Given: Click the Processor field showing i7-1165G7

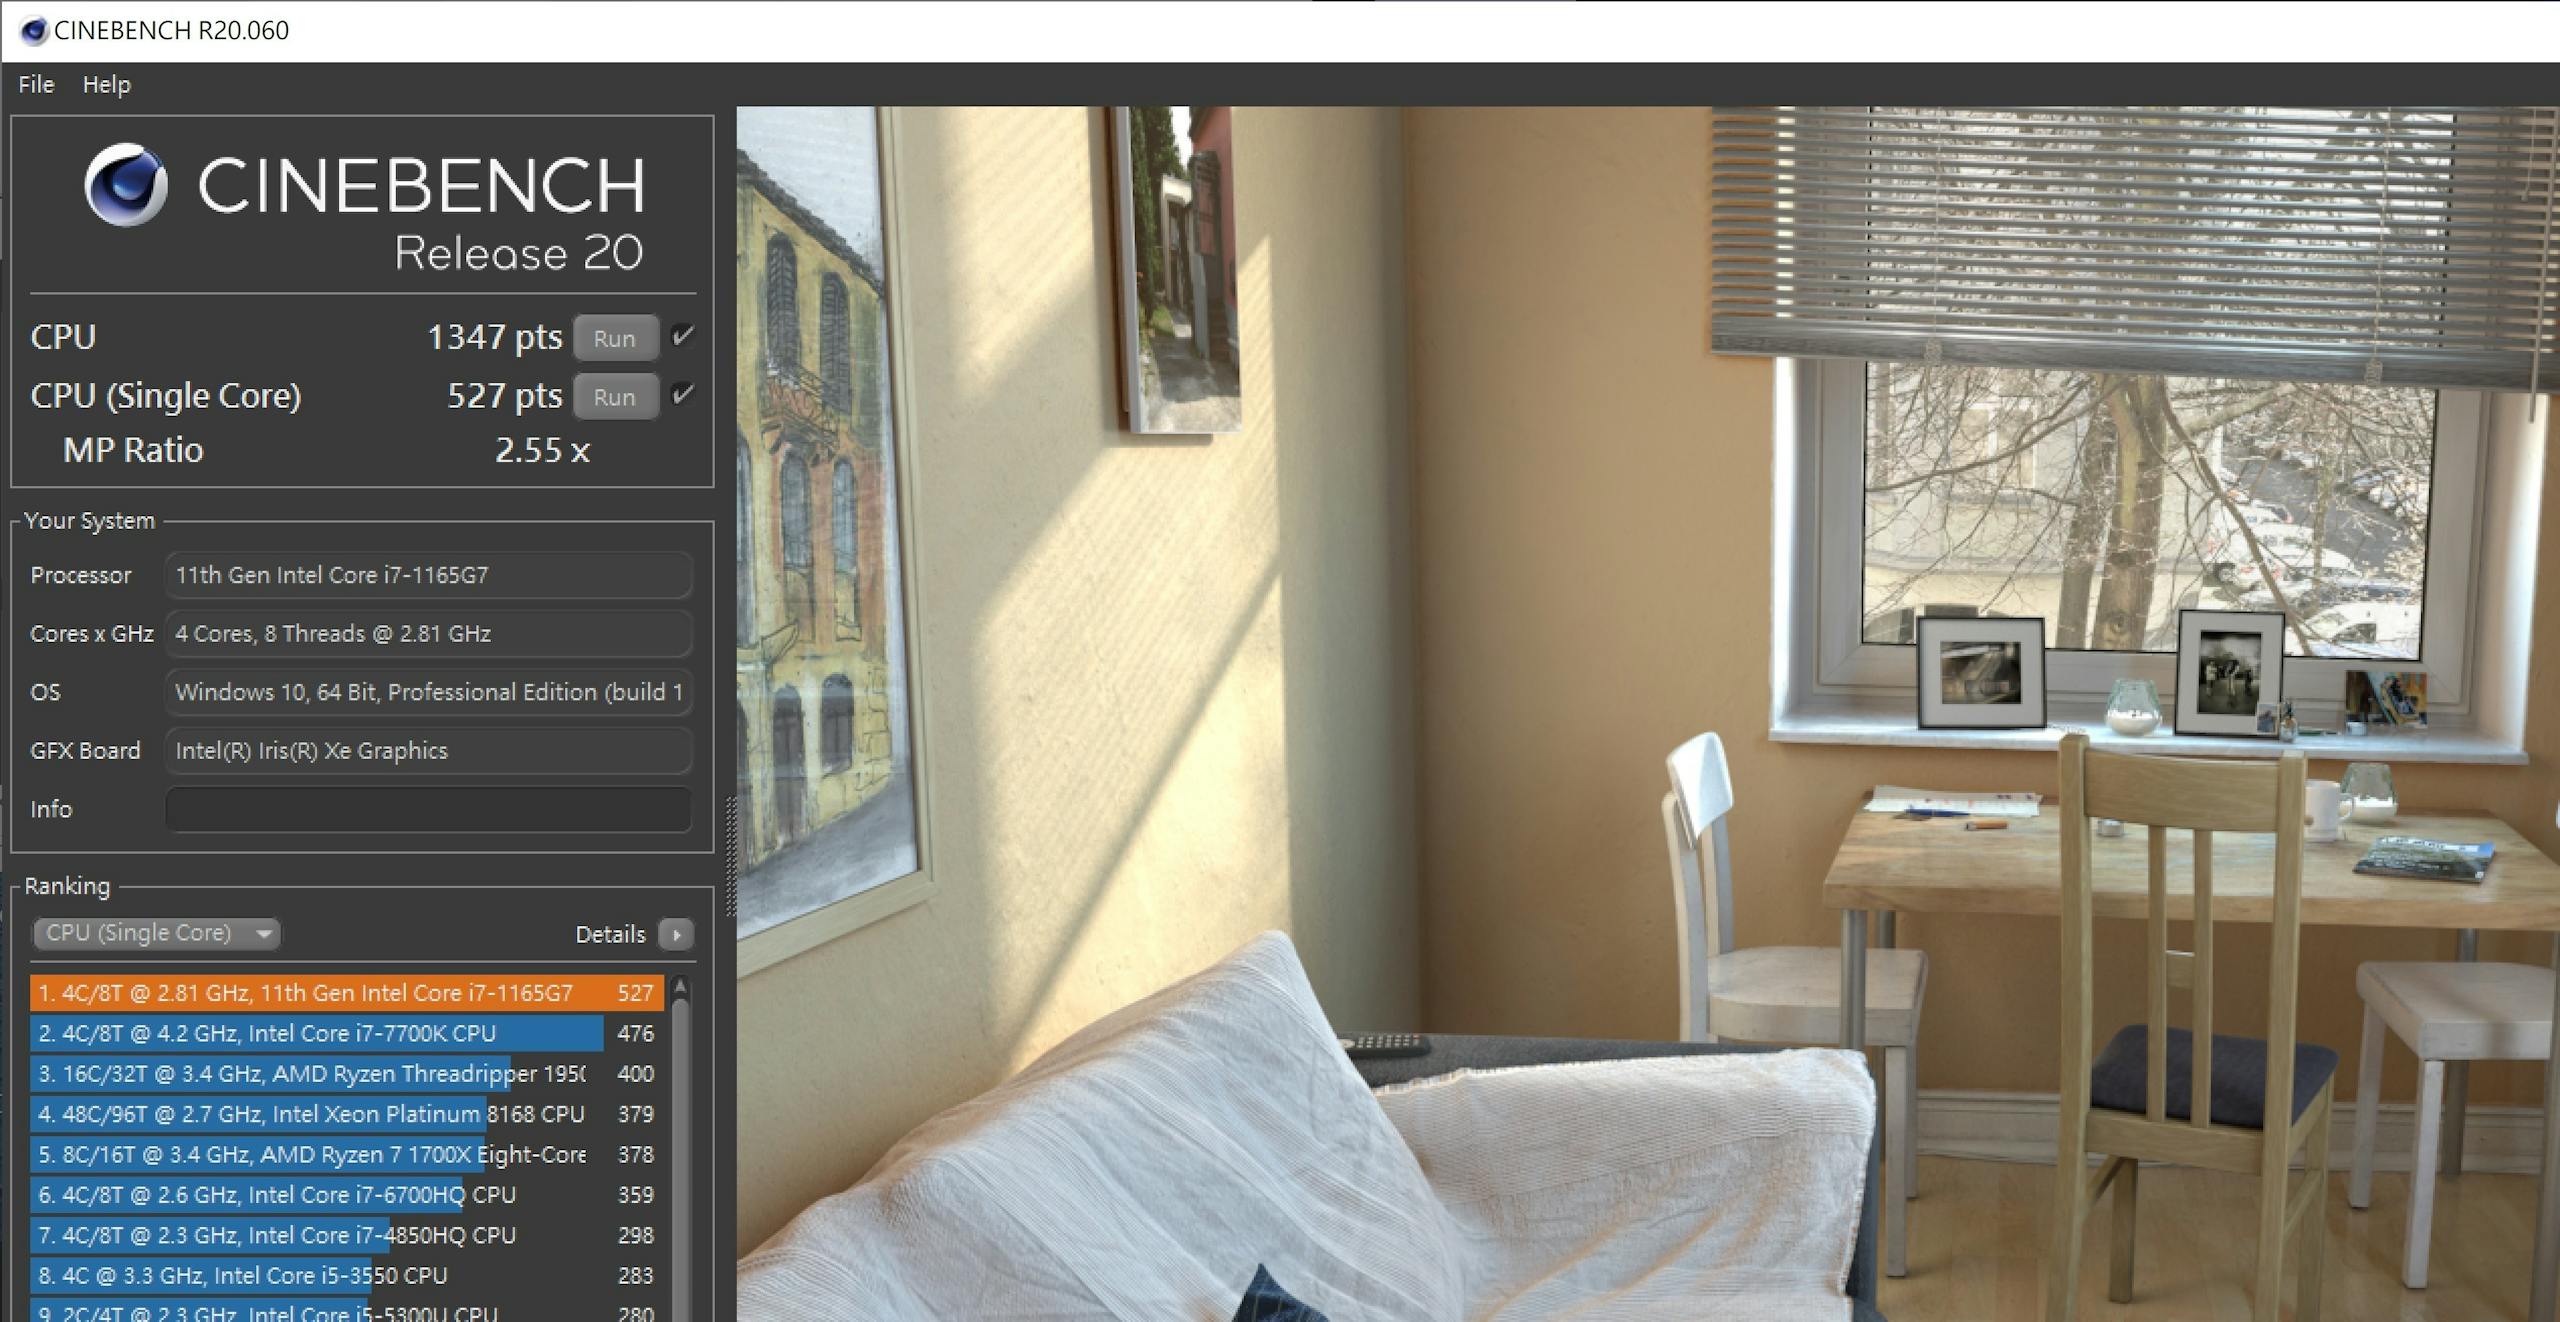Looking at the screenshot, I should click(428, 575).
